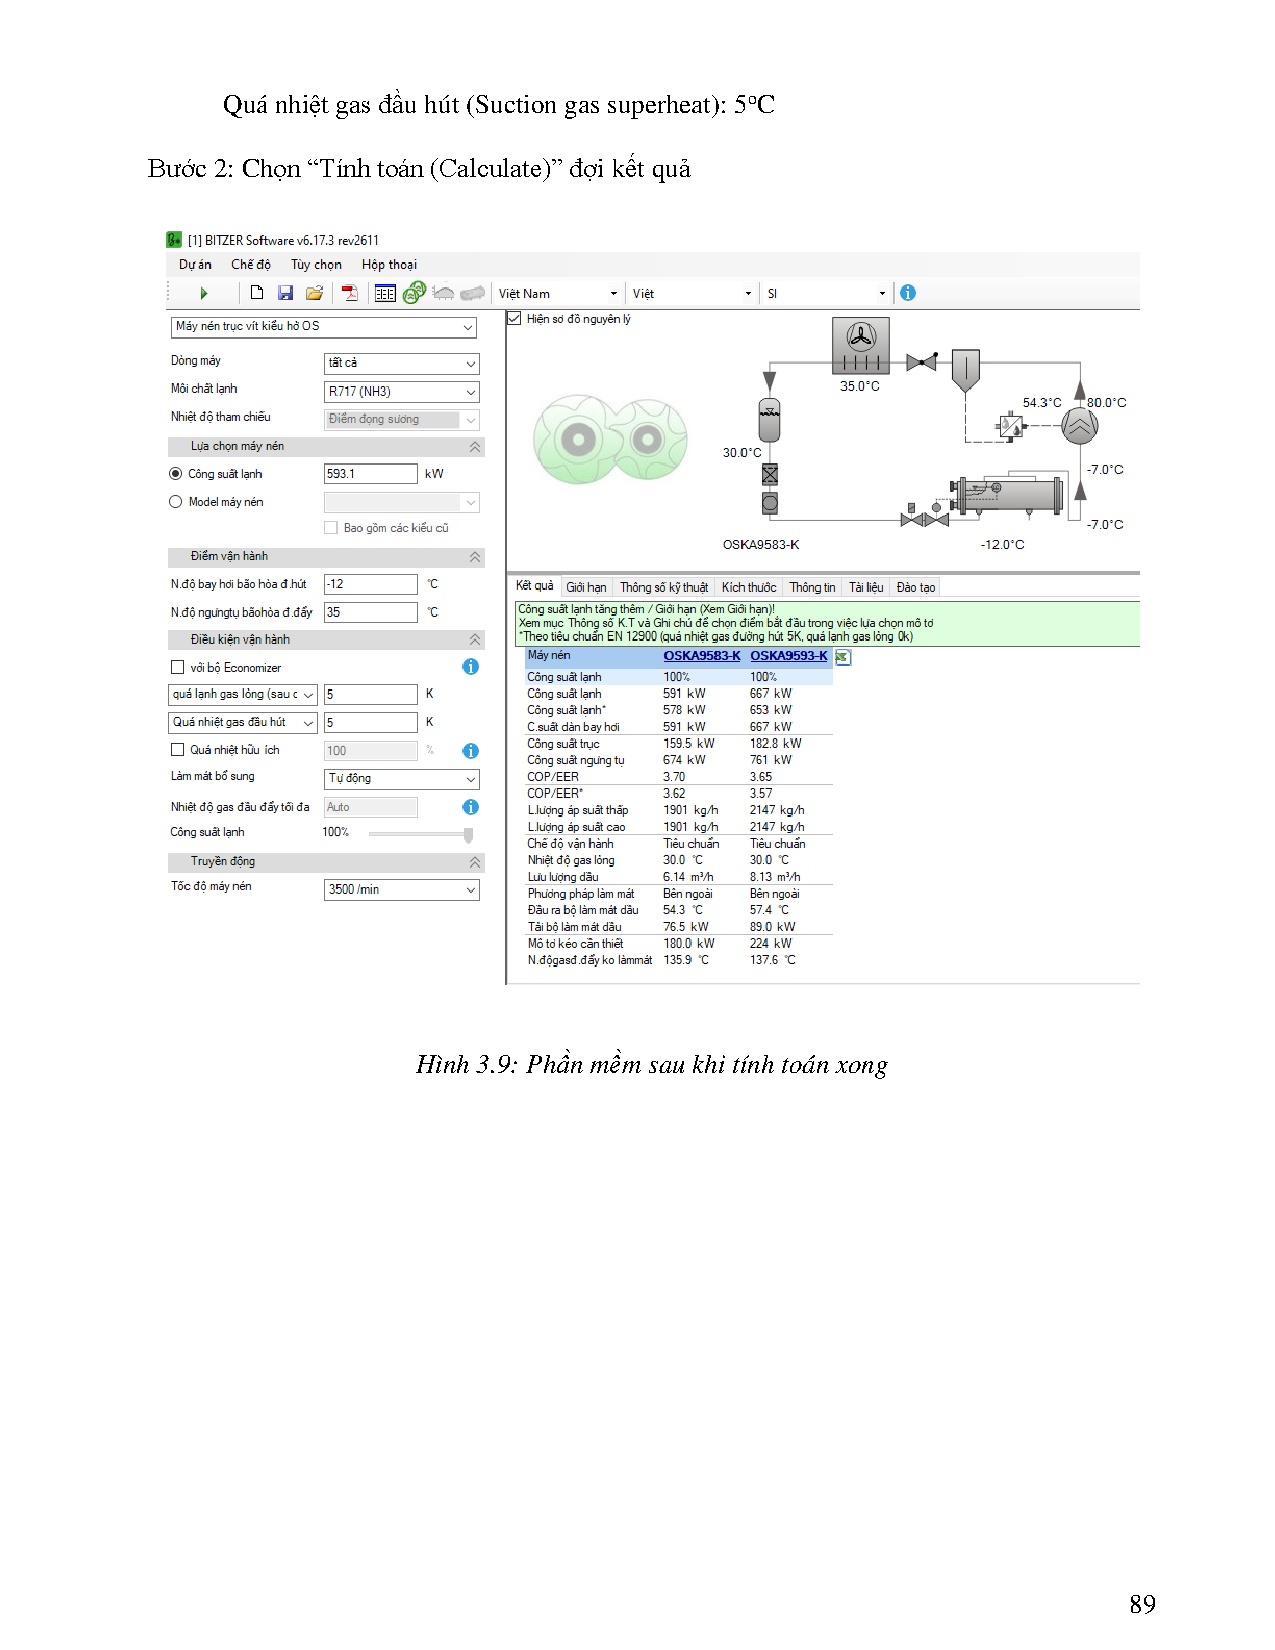Expand the Tốc độ máy nén 3500 /min dropdown
This screenshot has width=1275, height=1650.
click(401, 890)
